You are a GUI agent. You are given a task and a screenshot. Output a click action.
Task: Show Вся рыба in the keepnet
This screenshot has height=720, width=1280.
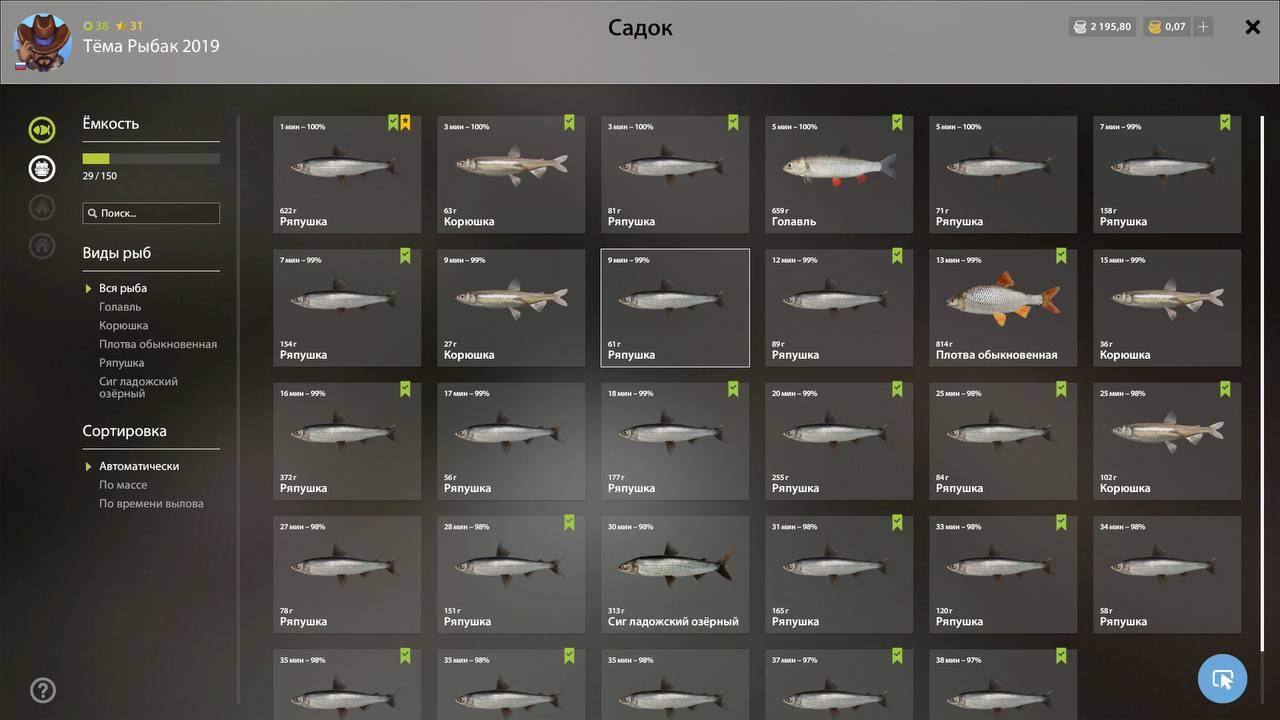click(123, 288)
